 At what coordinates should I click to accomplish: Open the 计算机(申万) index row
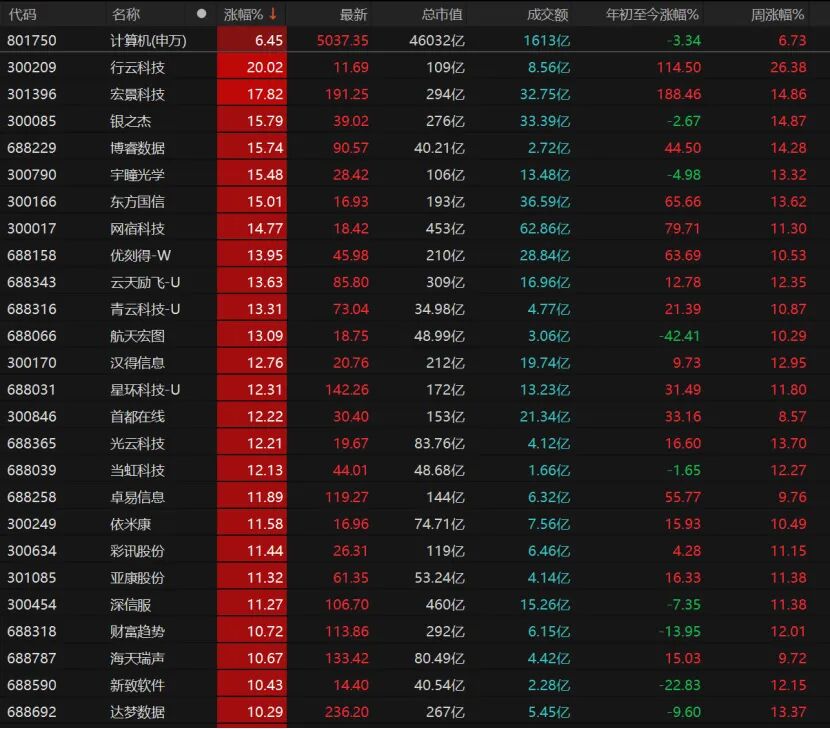pos(148,40)
